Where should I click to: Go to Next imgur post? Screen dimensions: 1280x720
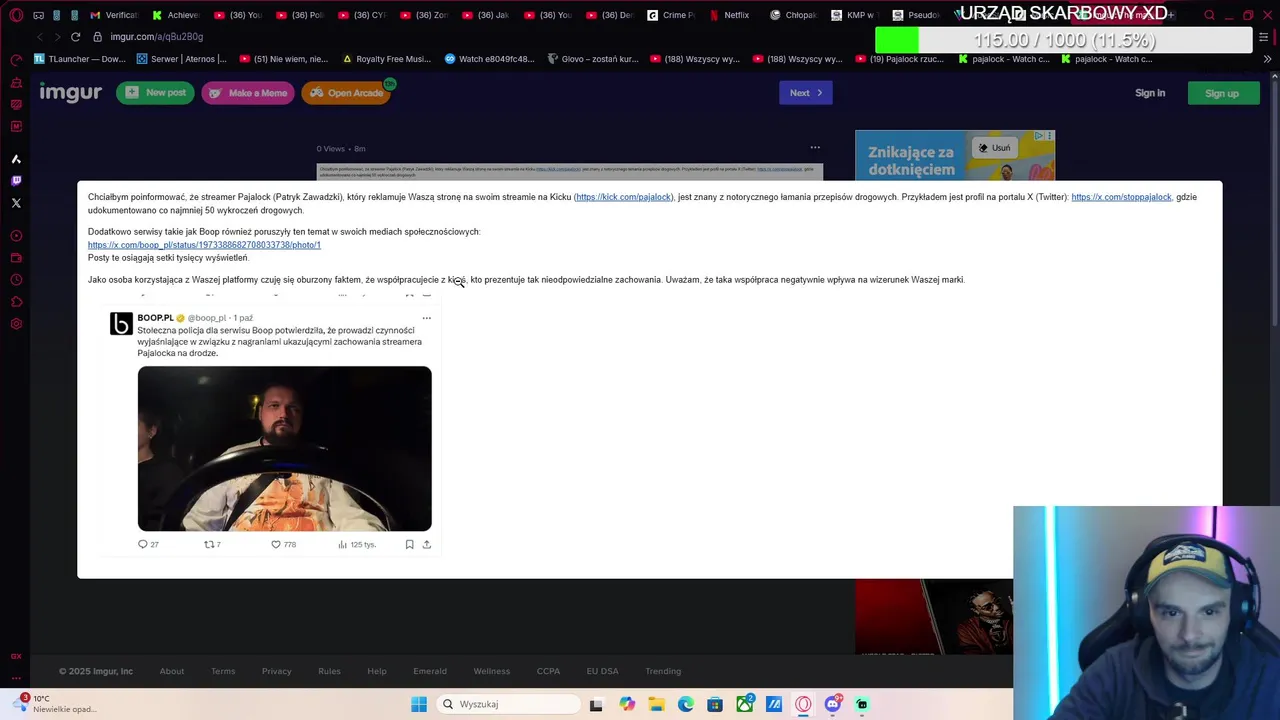[x=805, y=93]
